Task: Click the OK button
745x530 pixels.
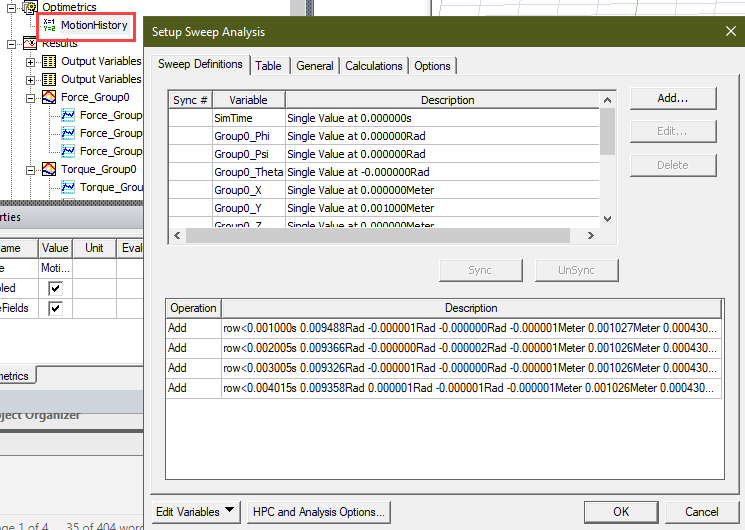Action: click(x=621, y=512)
